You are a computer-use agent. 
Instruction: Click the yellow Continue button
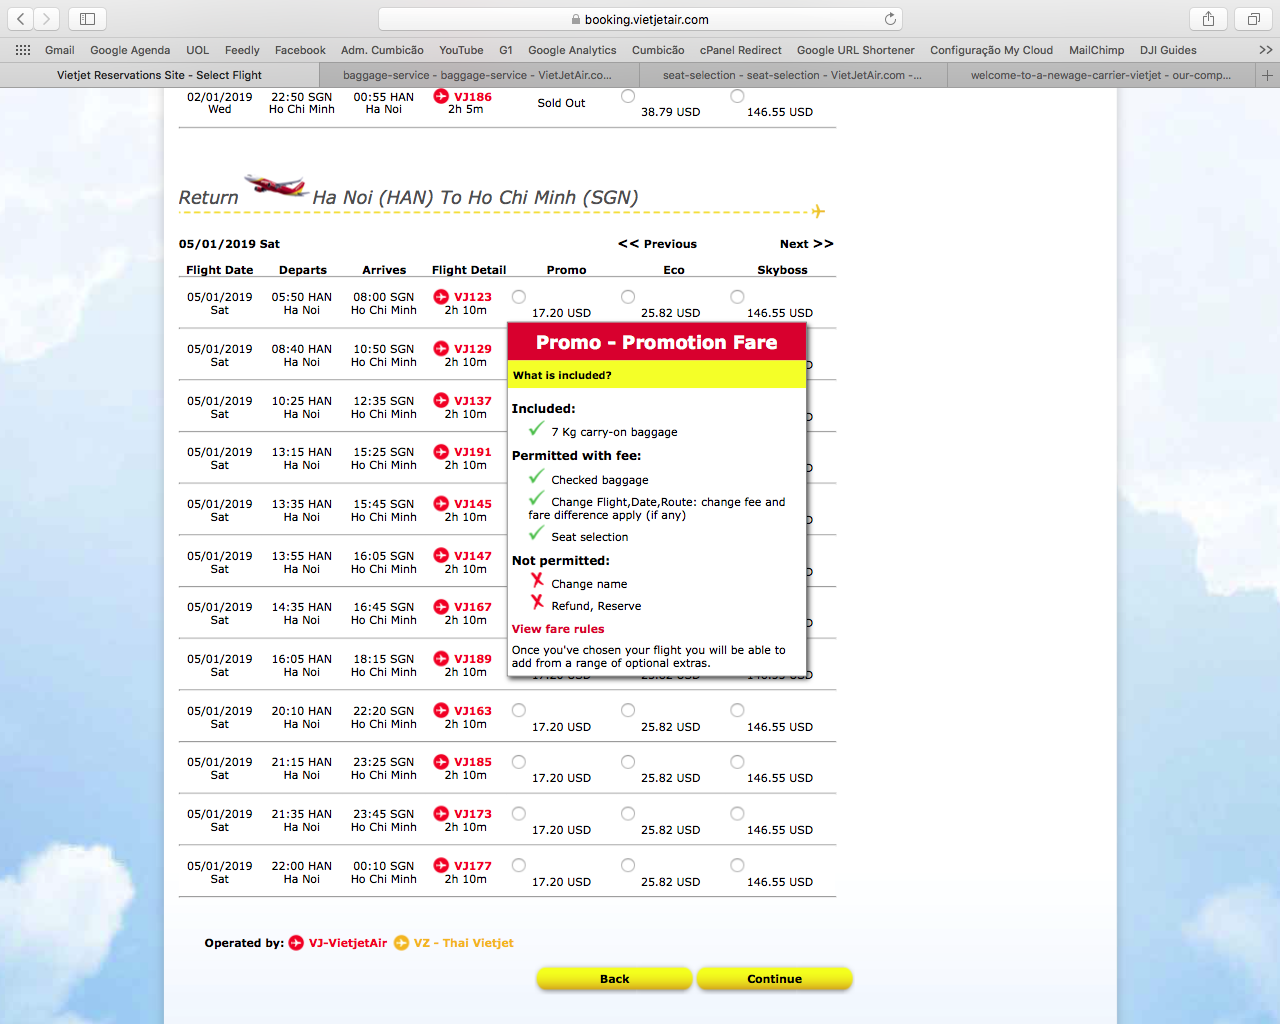coord(774,979)
